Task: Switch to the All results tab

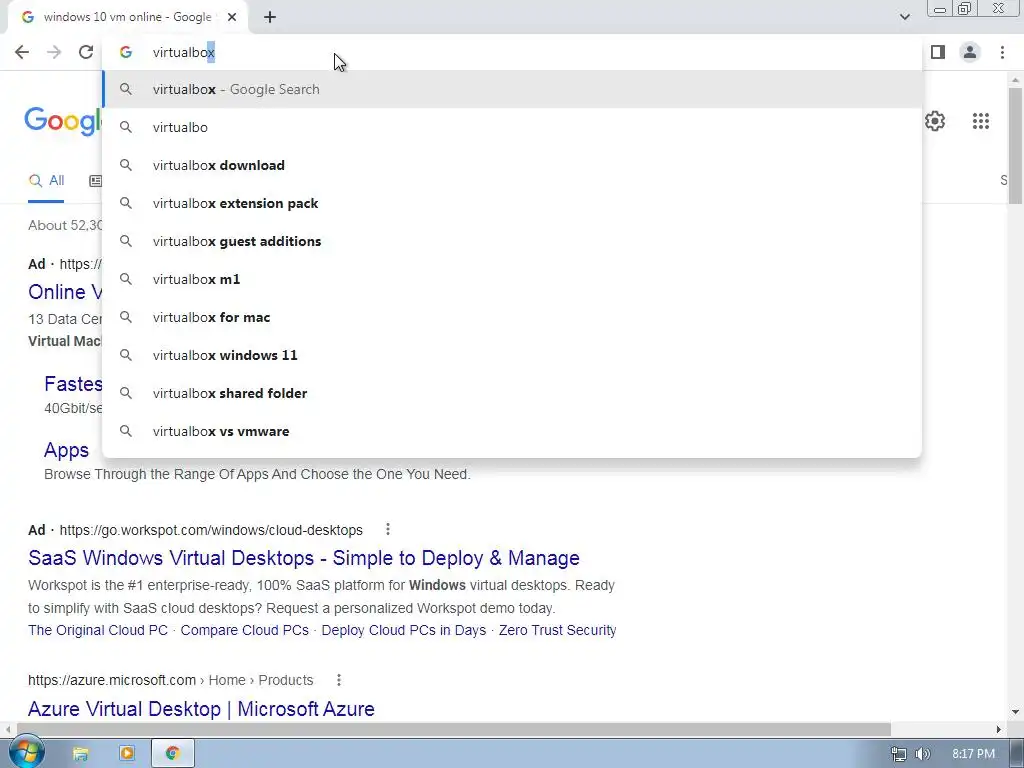Action: pyautogui.click(x=46, y=181)
